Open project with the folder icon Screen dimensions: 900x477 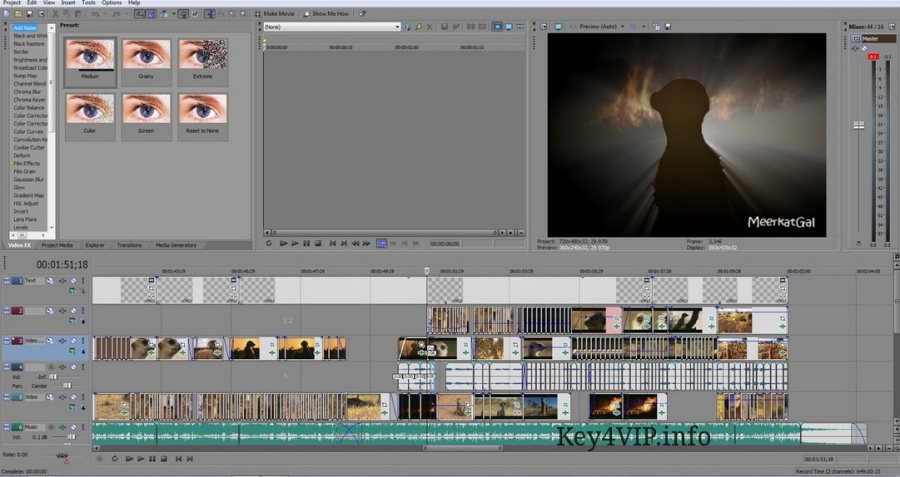(18, 13)
